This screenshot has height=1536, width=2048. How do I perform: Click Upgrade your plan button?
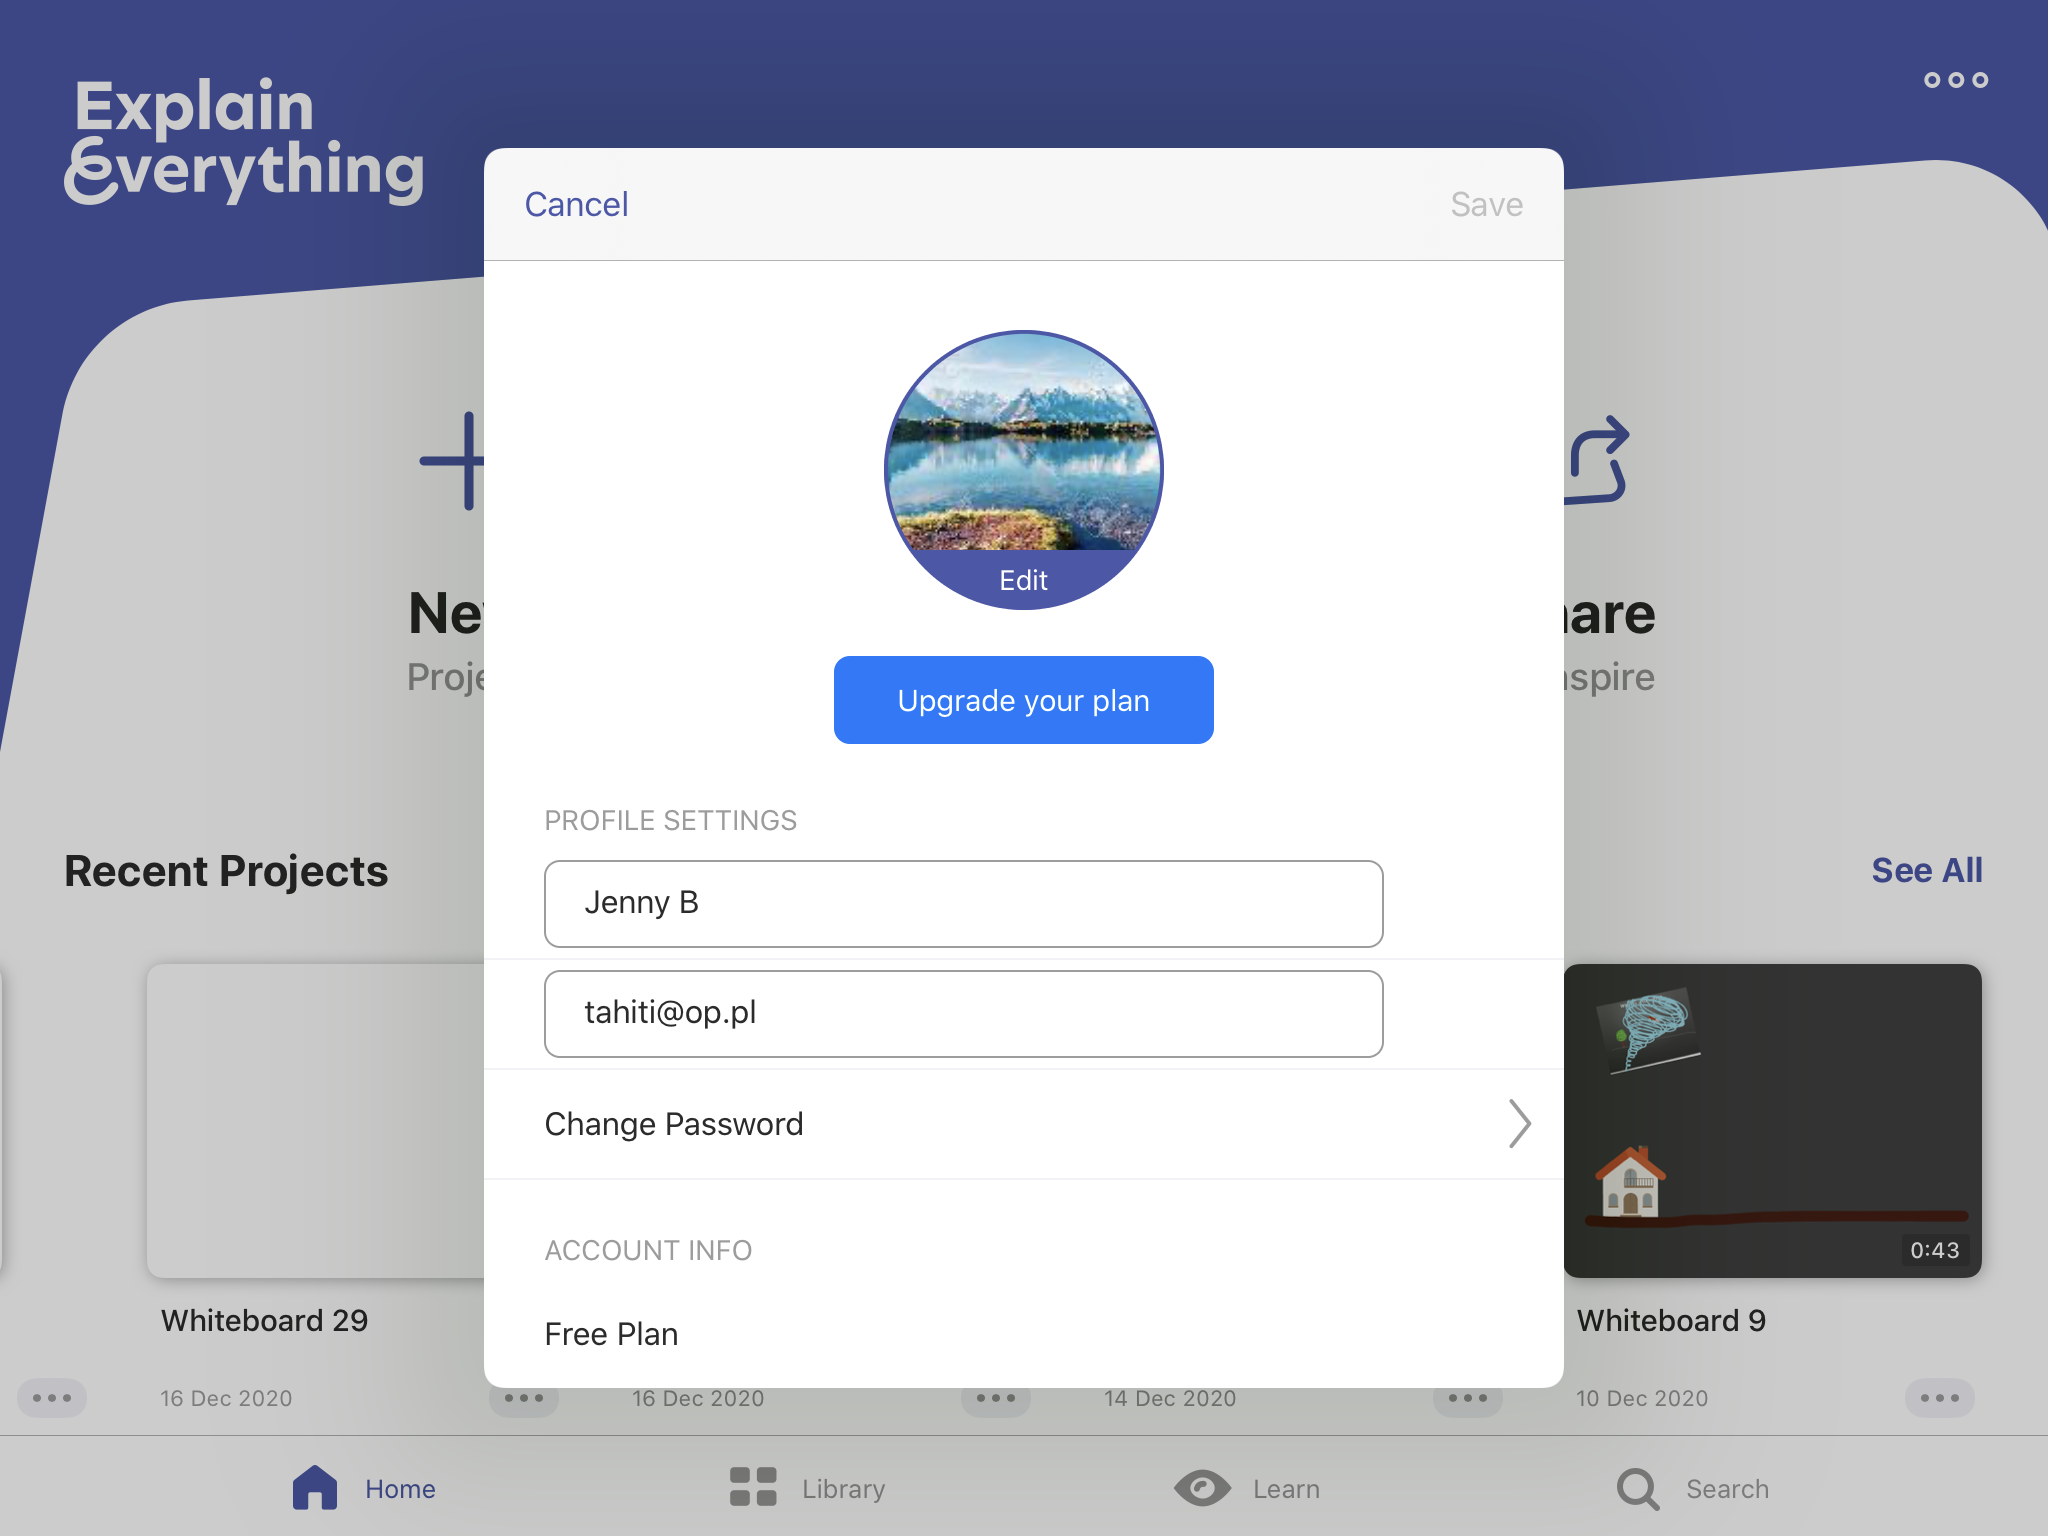tap(1022, 699)
